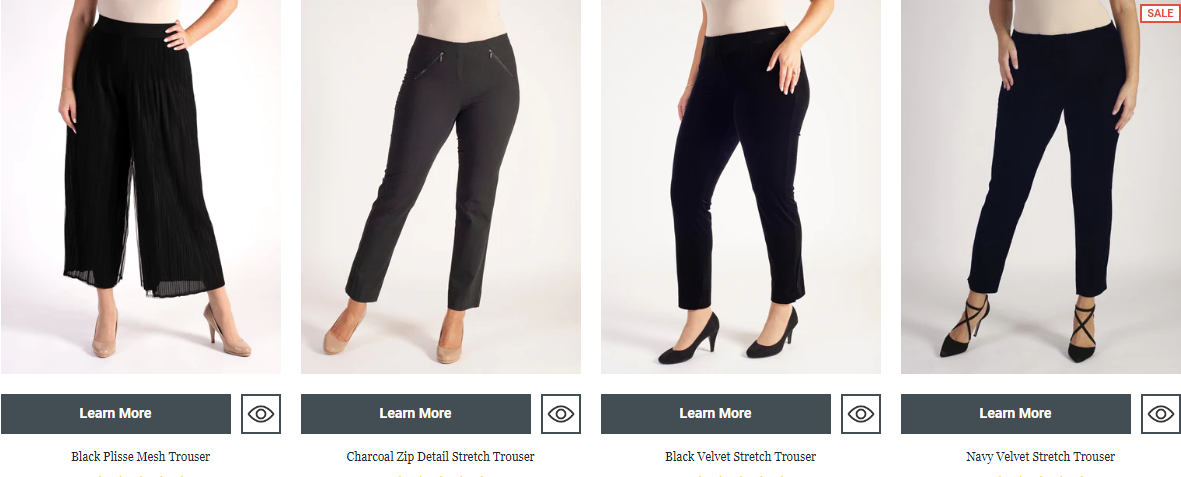Learn More about Black Plisse Mesh Trouser
Image resolution: width=1181 pixels, height=477 pixels.
(115, 414)
